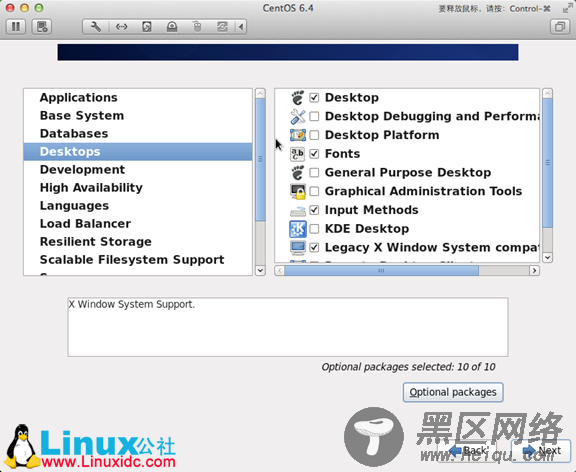Click the hard disk toolbar icon
Image resolution: width=576 pixels, height=472 pixels.
147,27
